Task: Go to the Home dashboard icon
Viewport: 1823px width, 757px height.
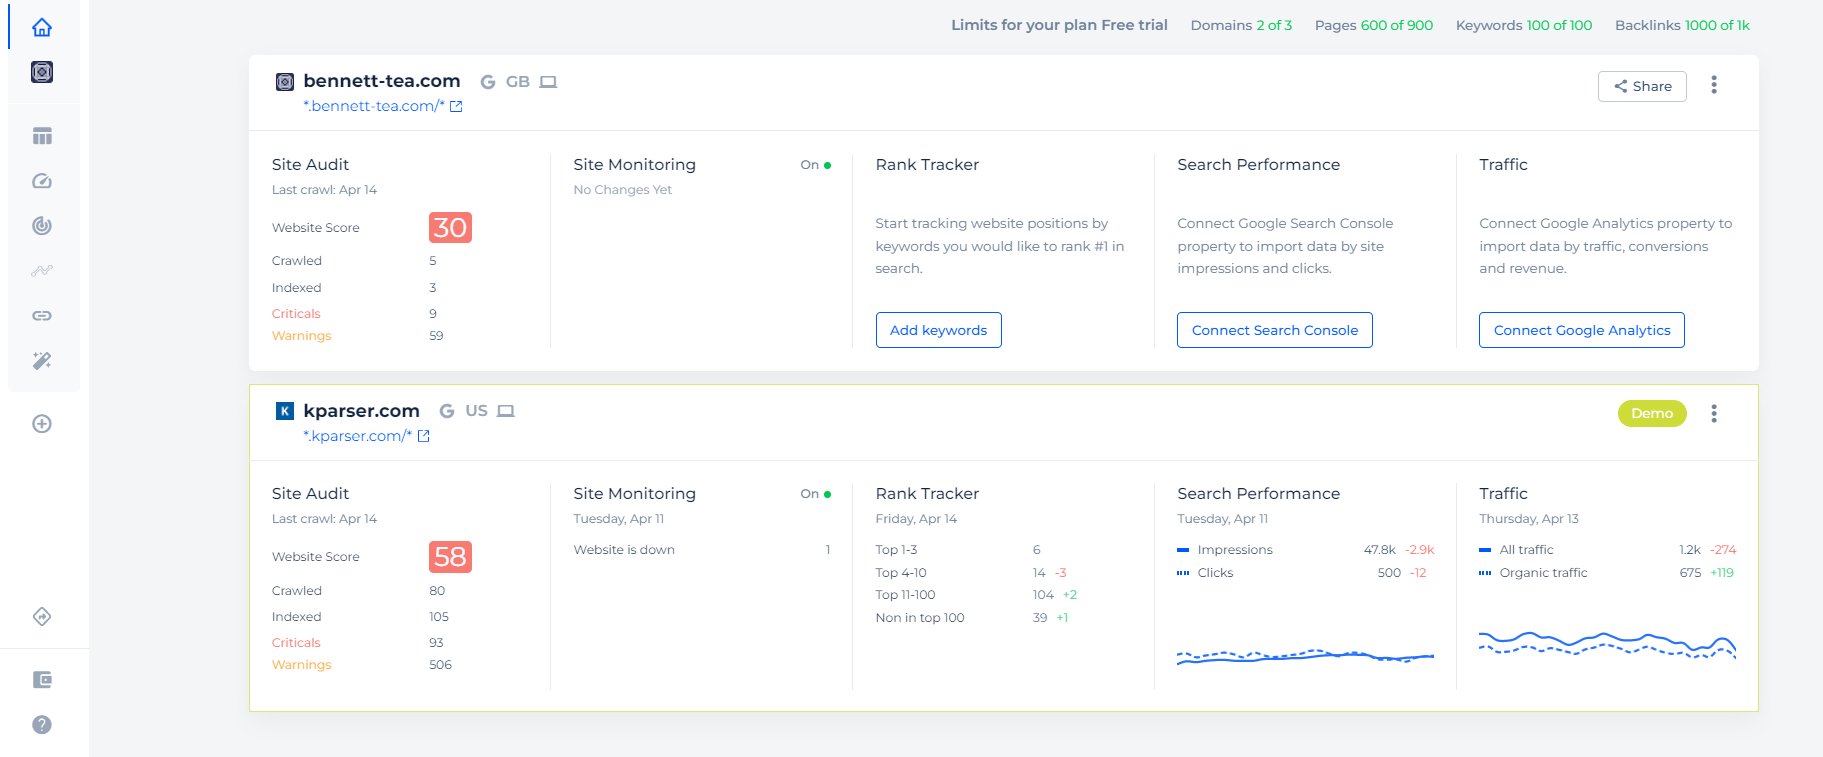Action: (42, 27)
